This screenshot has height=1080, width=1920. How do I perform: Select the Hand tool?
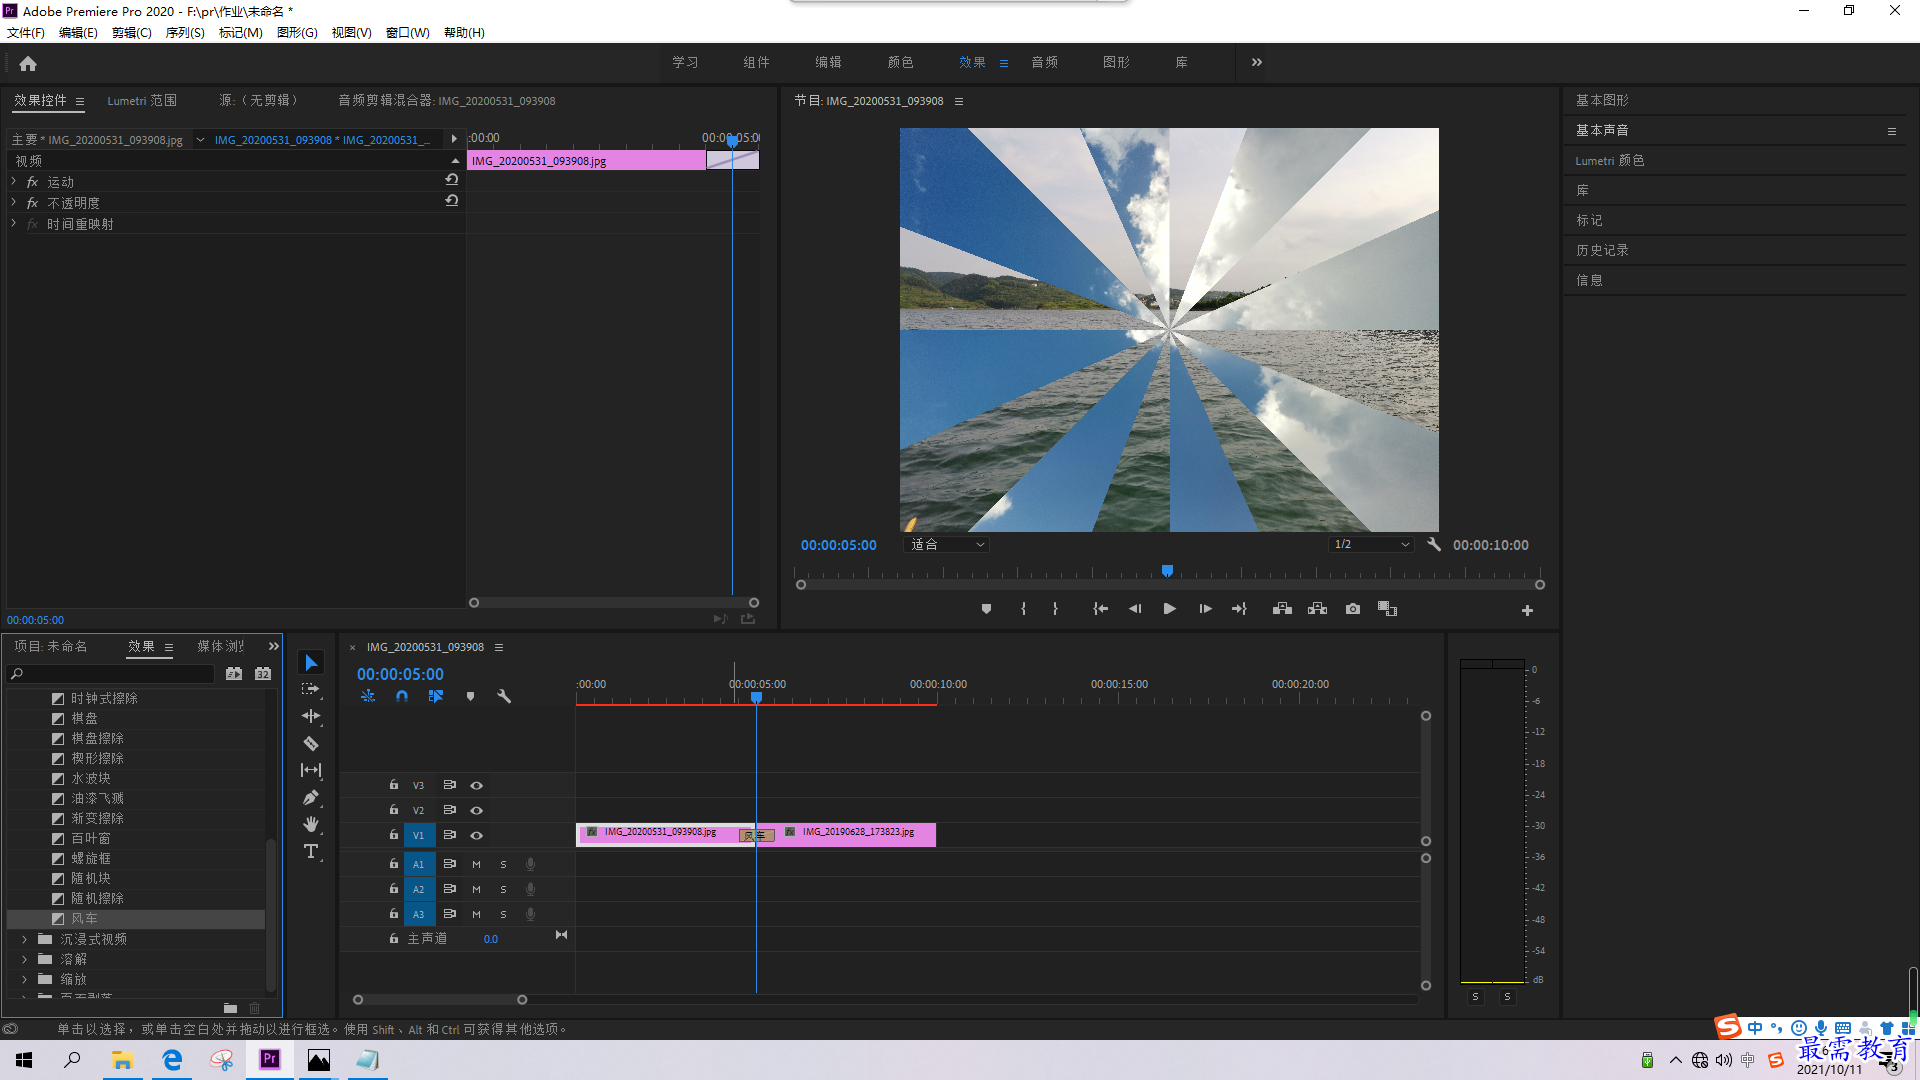311,824
